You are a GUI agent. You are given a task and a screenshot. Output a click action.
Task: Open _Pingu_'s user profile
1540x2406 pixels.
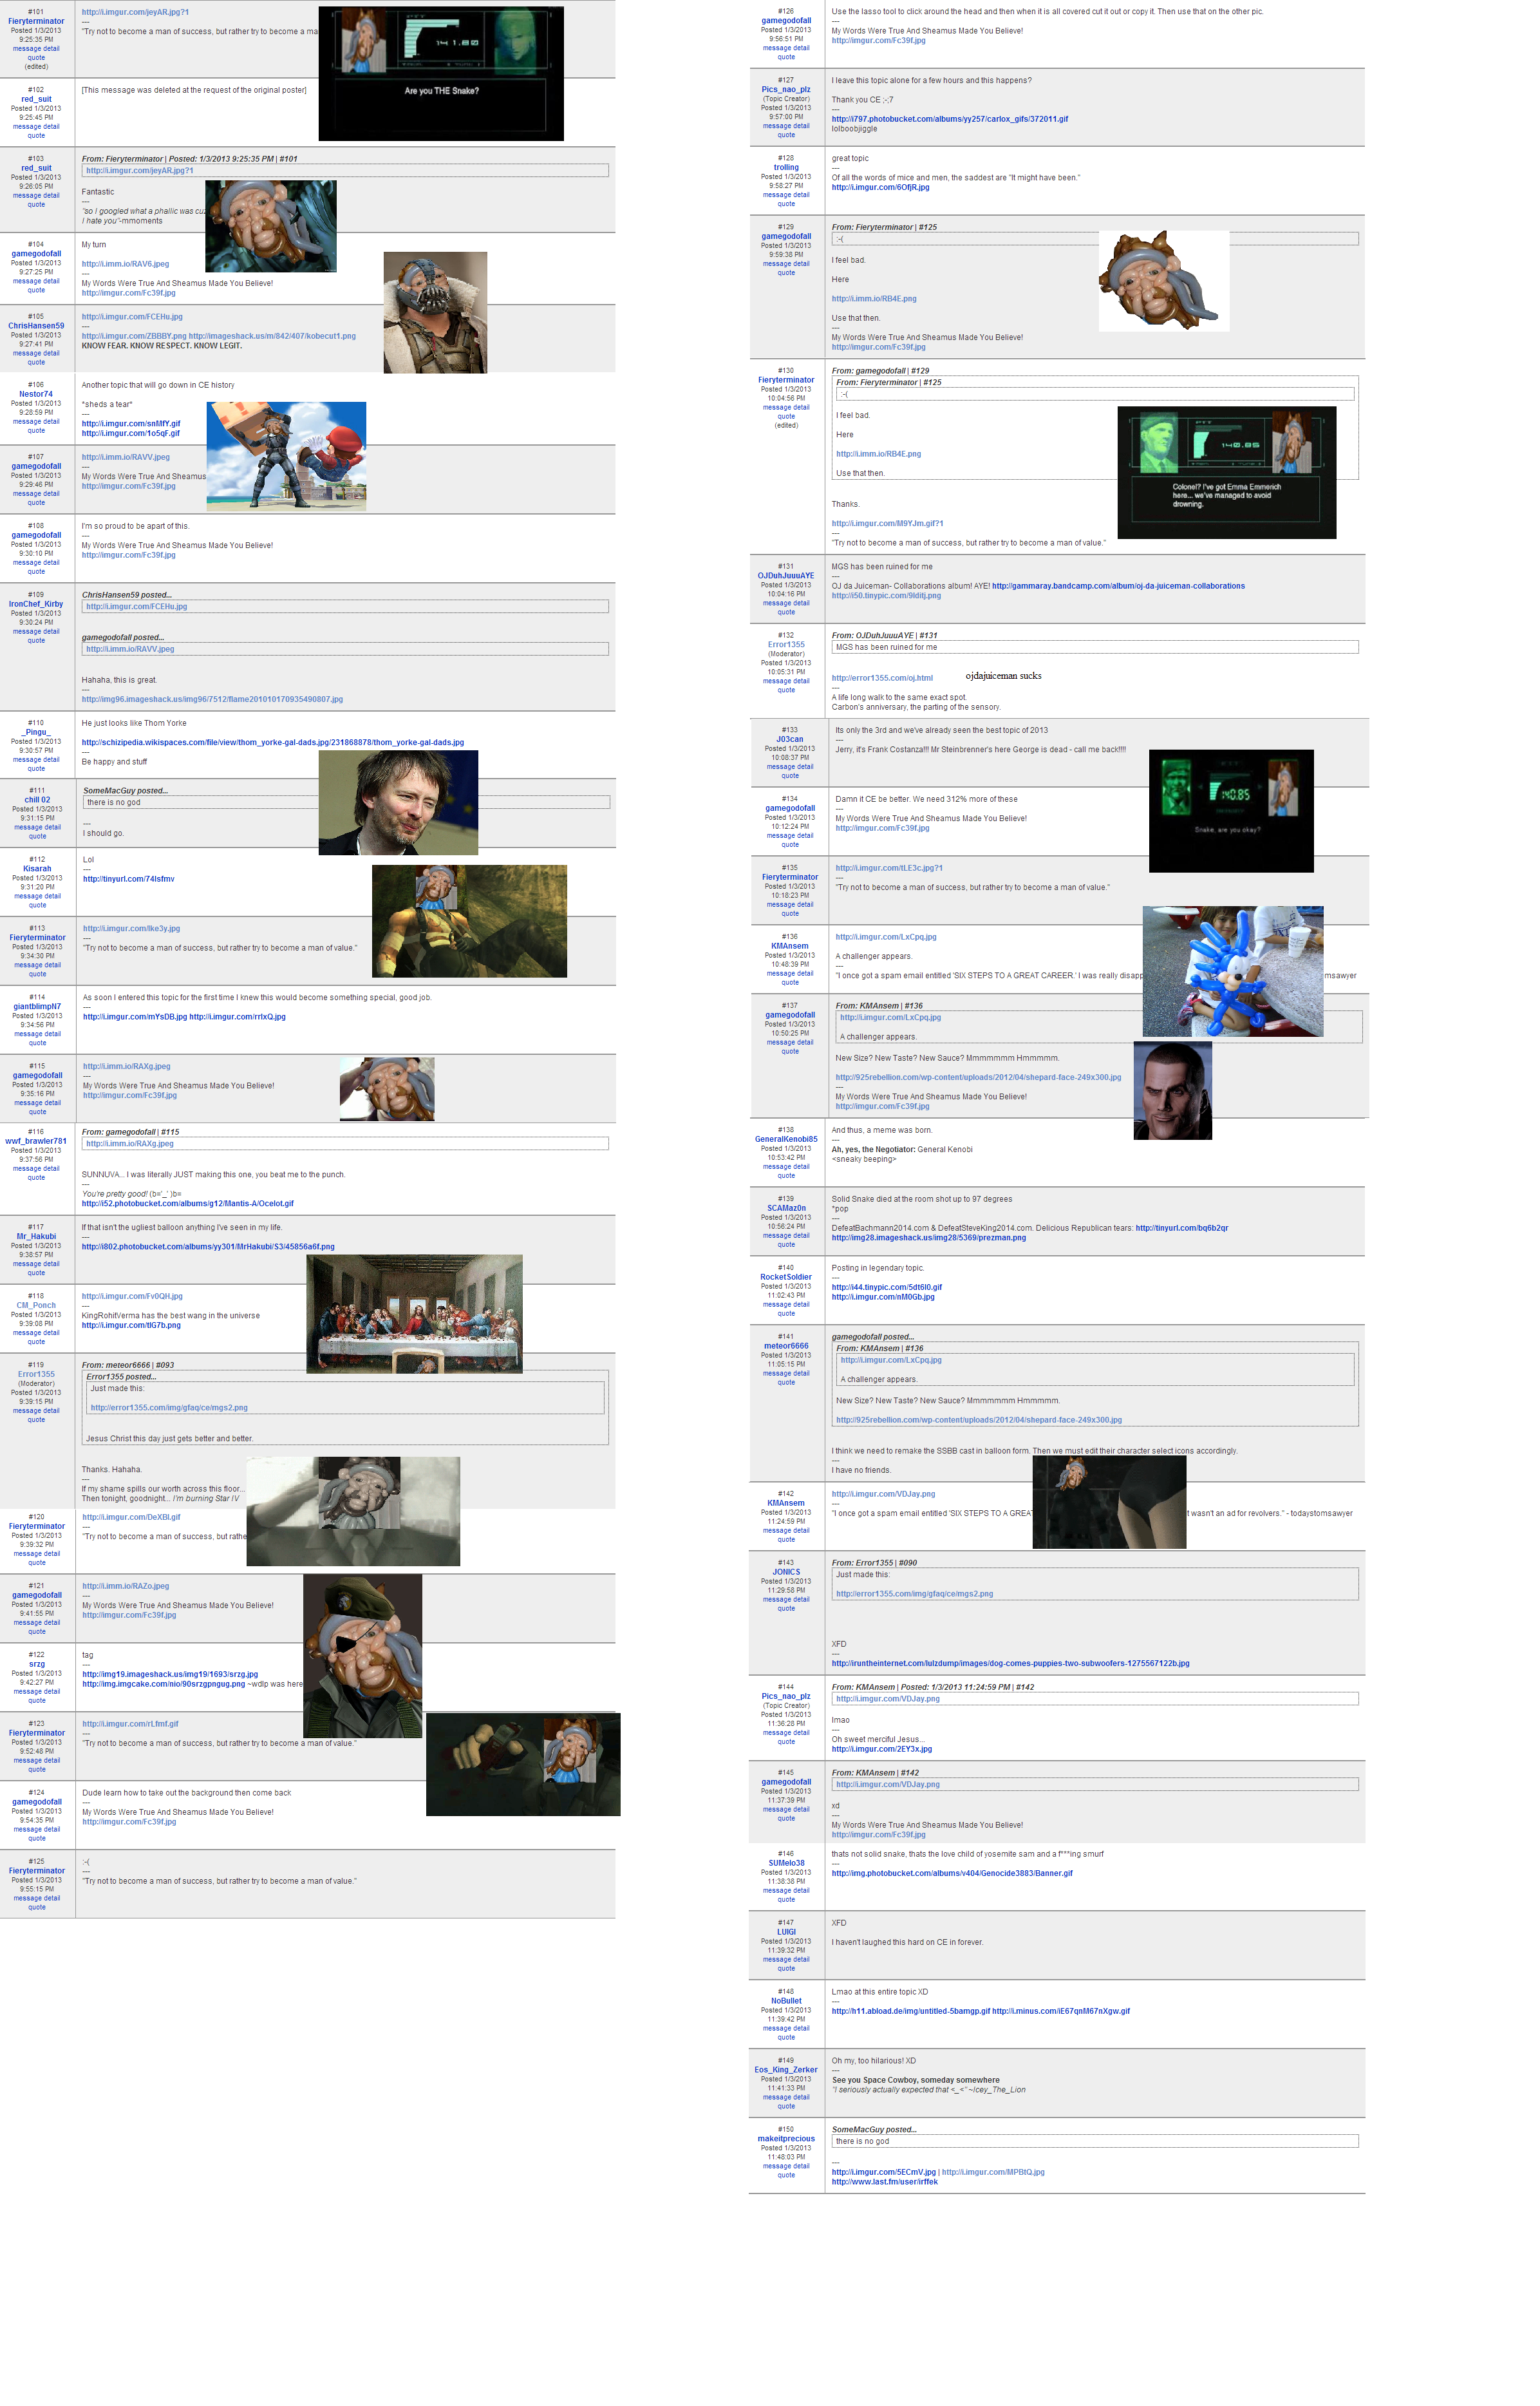[36, 733]
